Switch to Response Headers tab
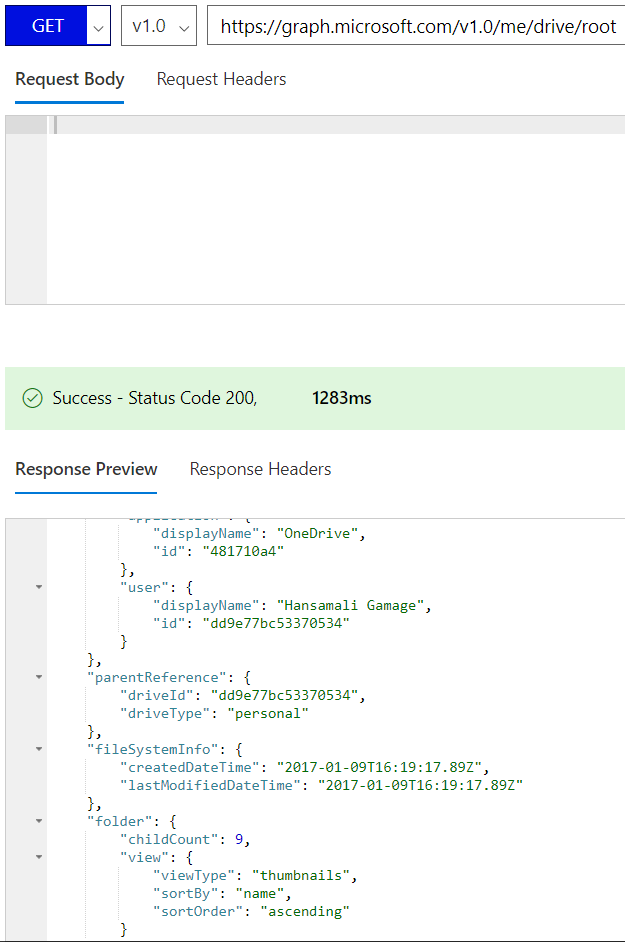The image size is (625, 942). pyautogui.click(x=260, y=469)
